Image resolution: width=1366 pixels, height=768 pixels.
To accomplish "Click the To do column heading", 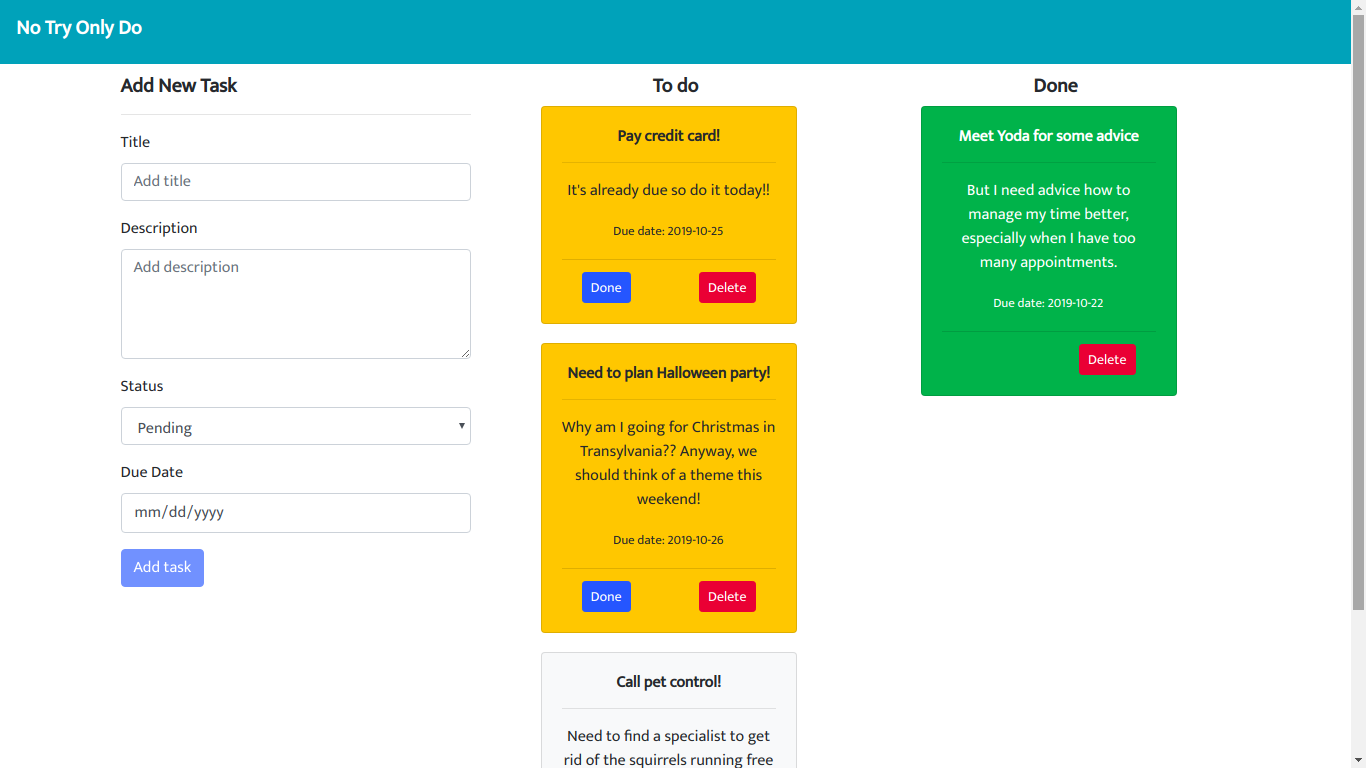I will click(676, 86).
